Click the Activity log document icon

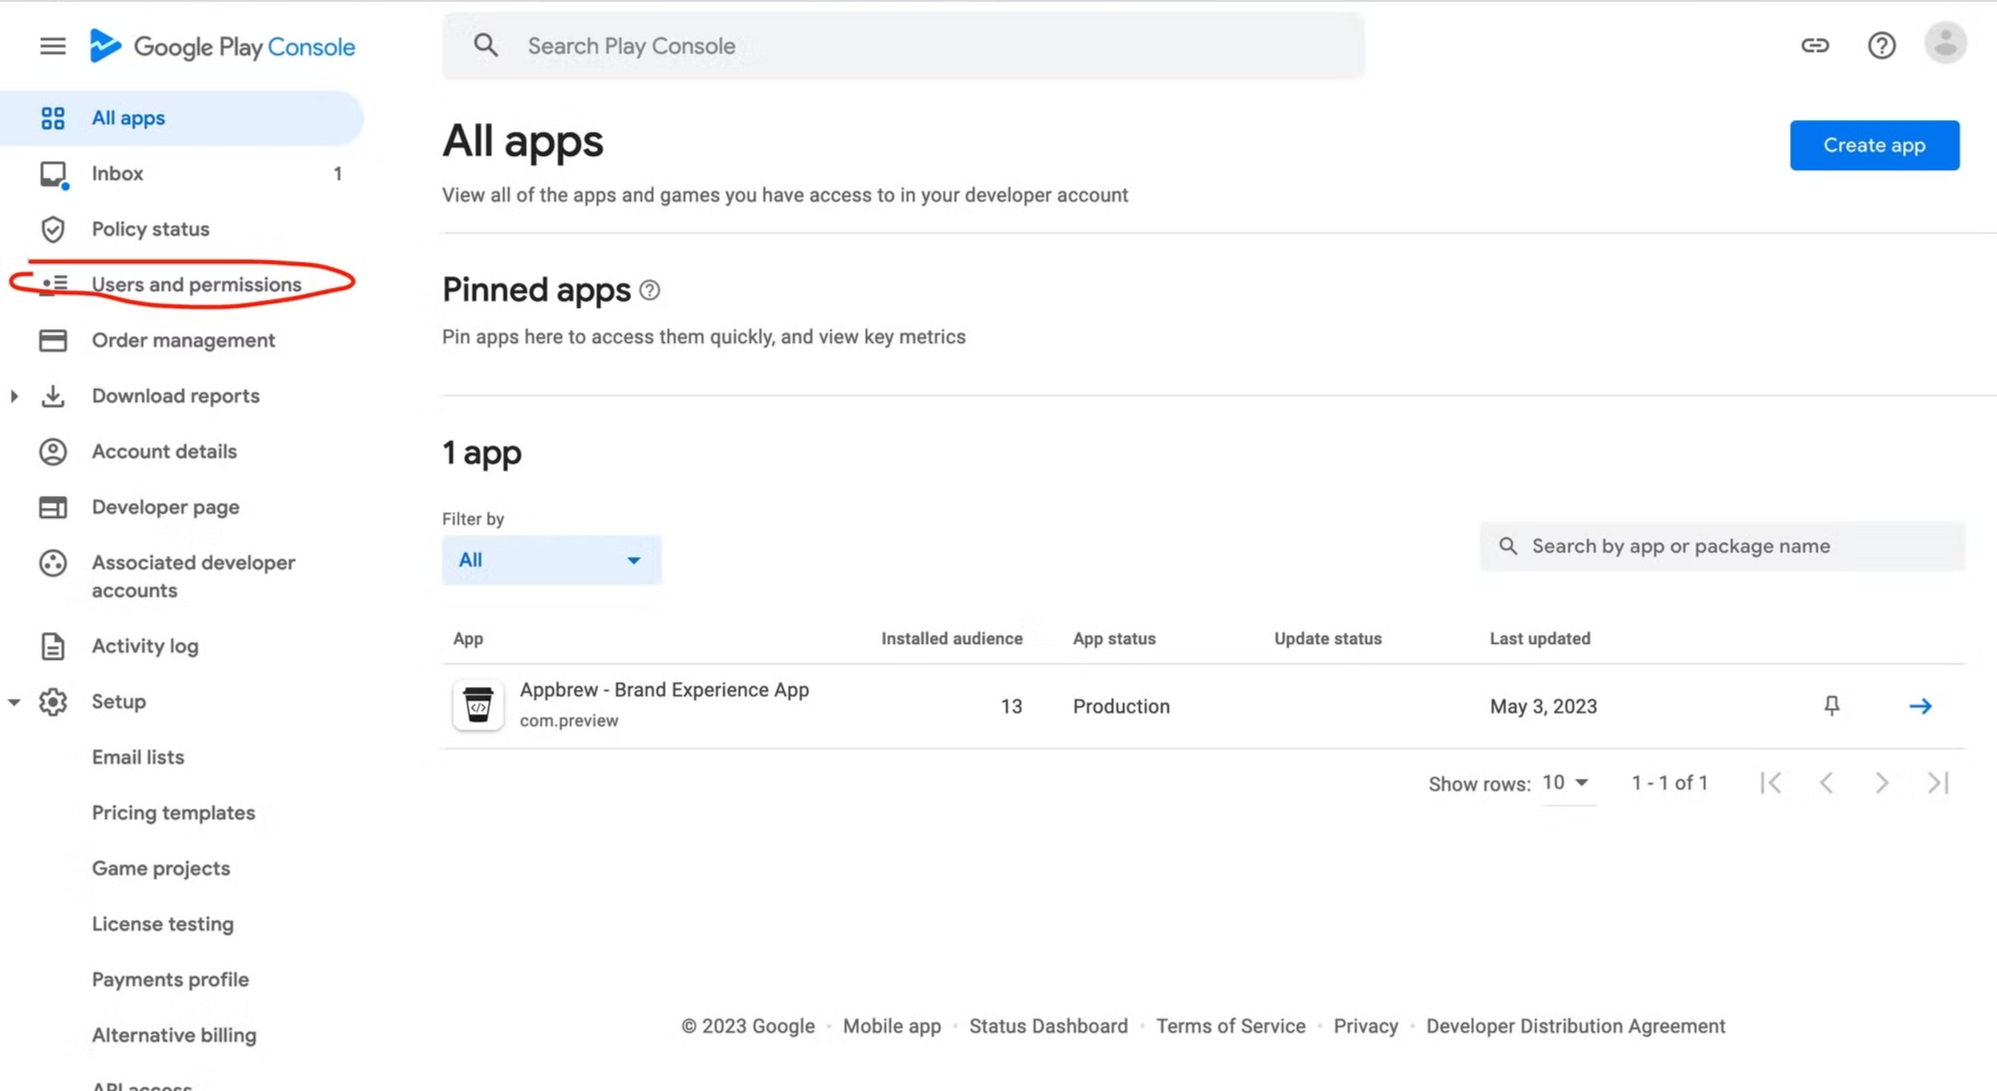click(53, 646)
